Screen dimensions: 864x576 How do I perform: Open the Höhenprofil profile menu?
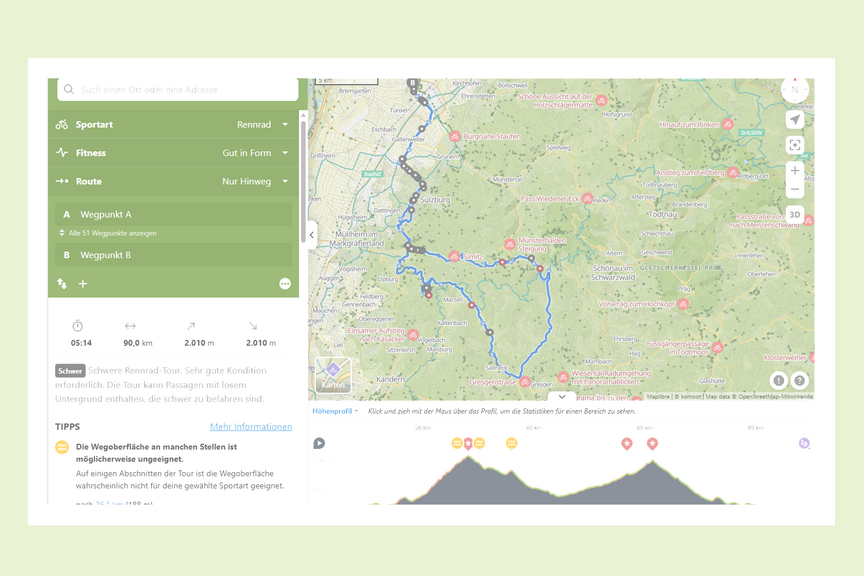click(335, 411)
